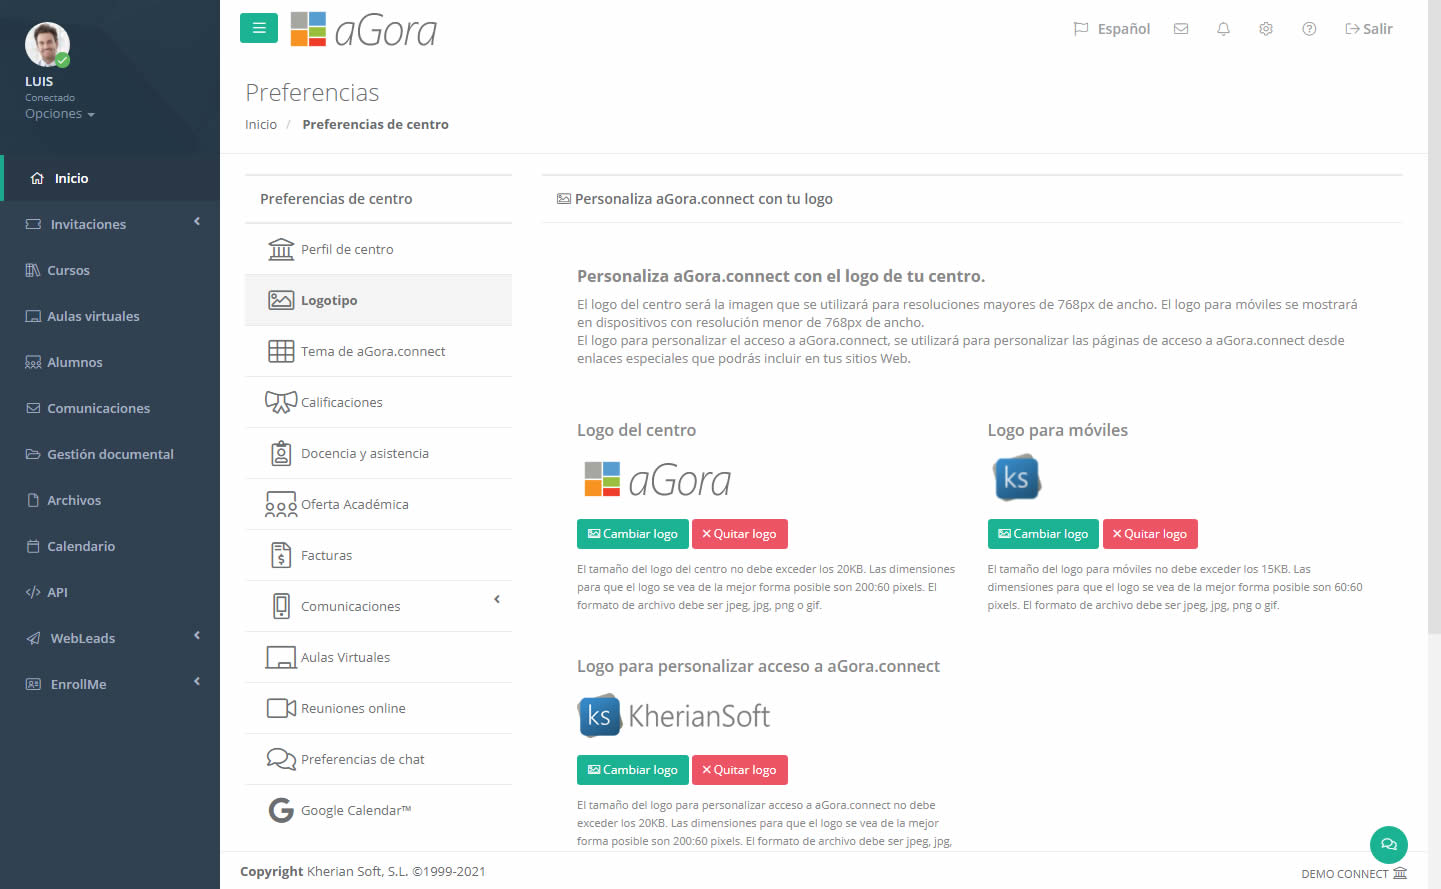Click Quitar logo under Logo para móviles
Image resolution: width=1441 pixels, height=889 pixels.
click(1150, 534)
